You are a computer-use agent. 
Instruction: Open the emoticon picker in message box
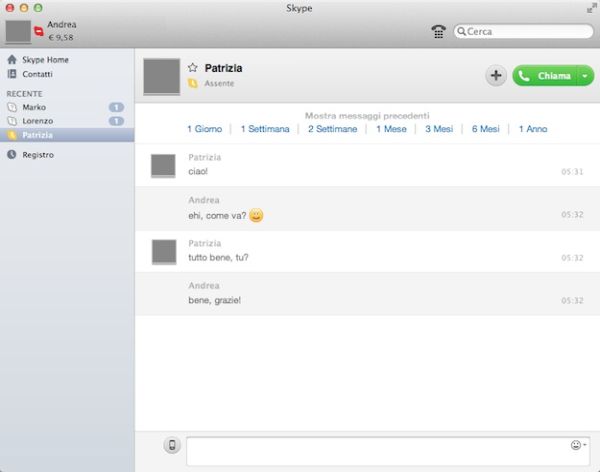pos(575,445)
